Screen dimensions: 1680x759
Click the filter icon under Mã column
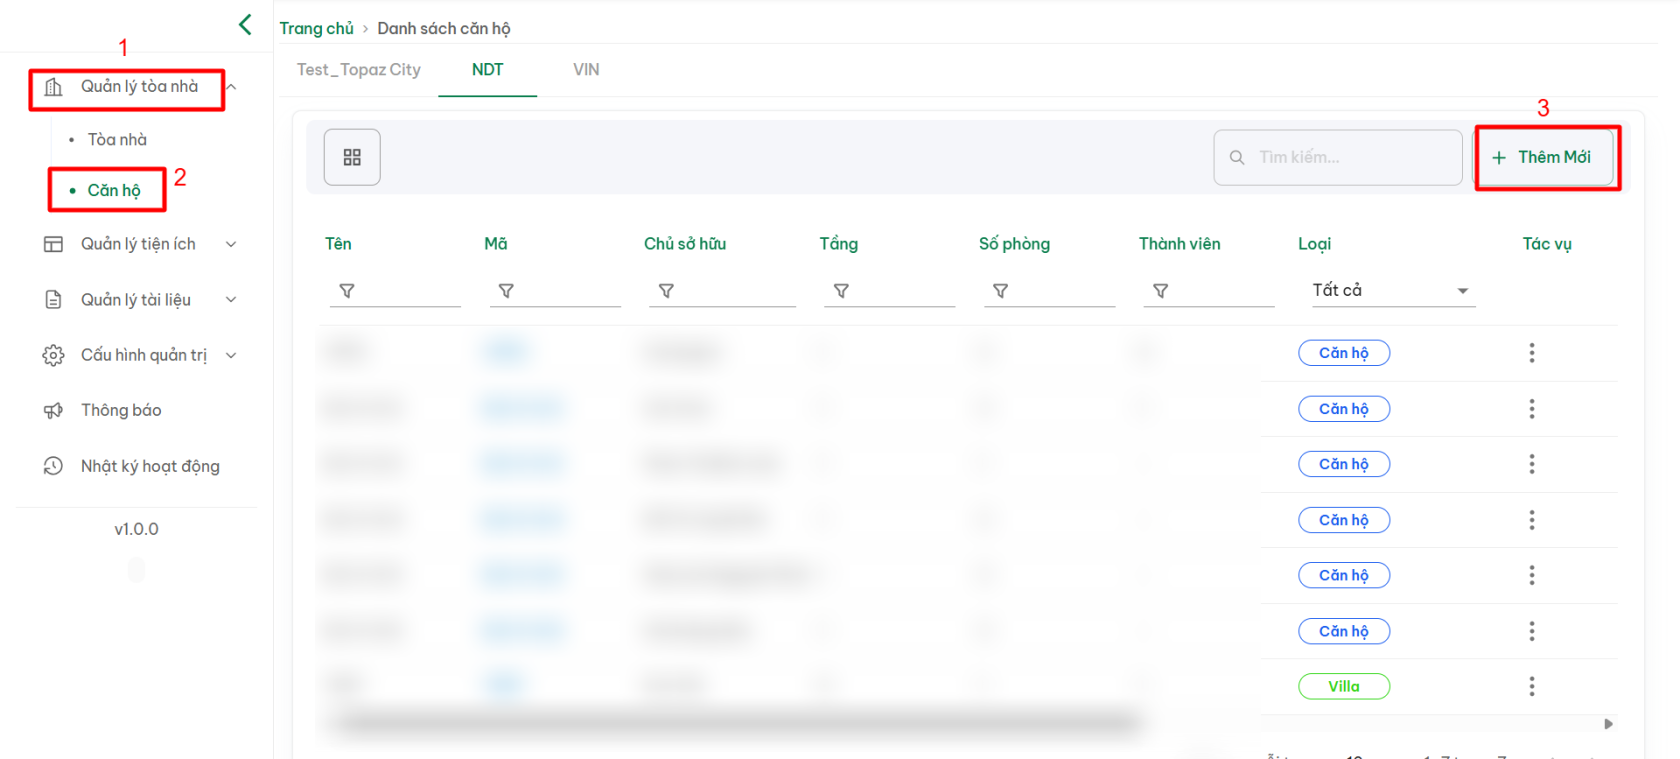506,291
